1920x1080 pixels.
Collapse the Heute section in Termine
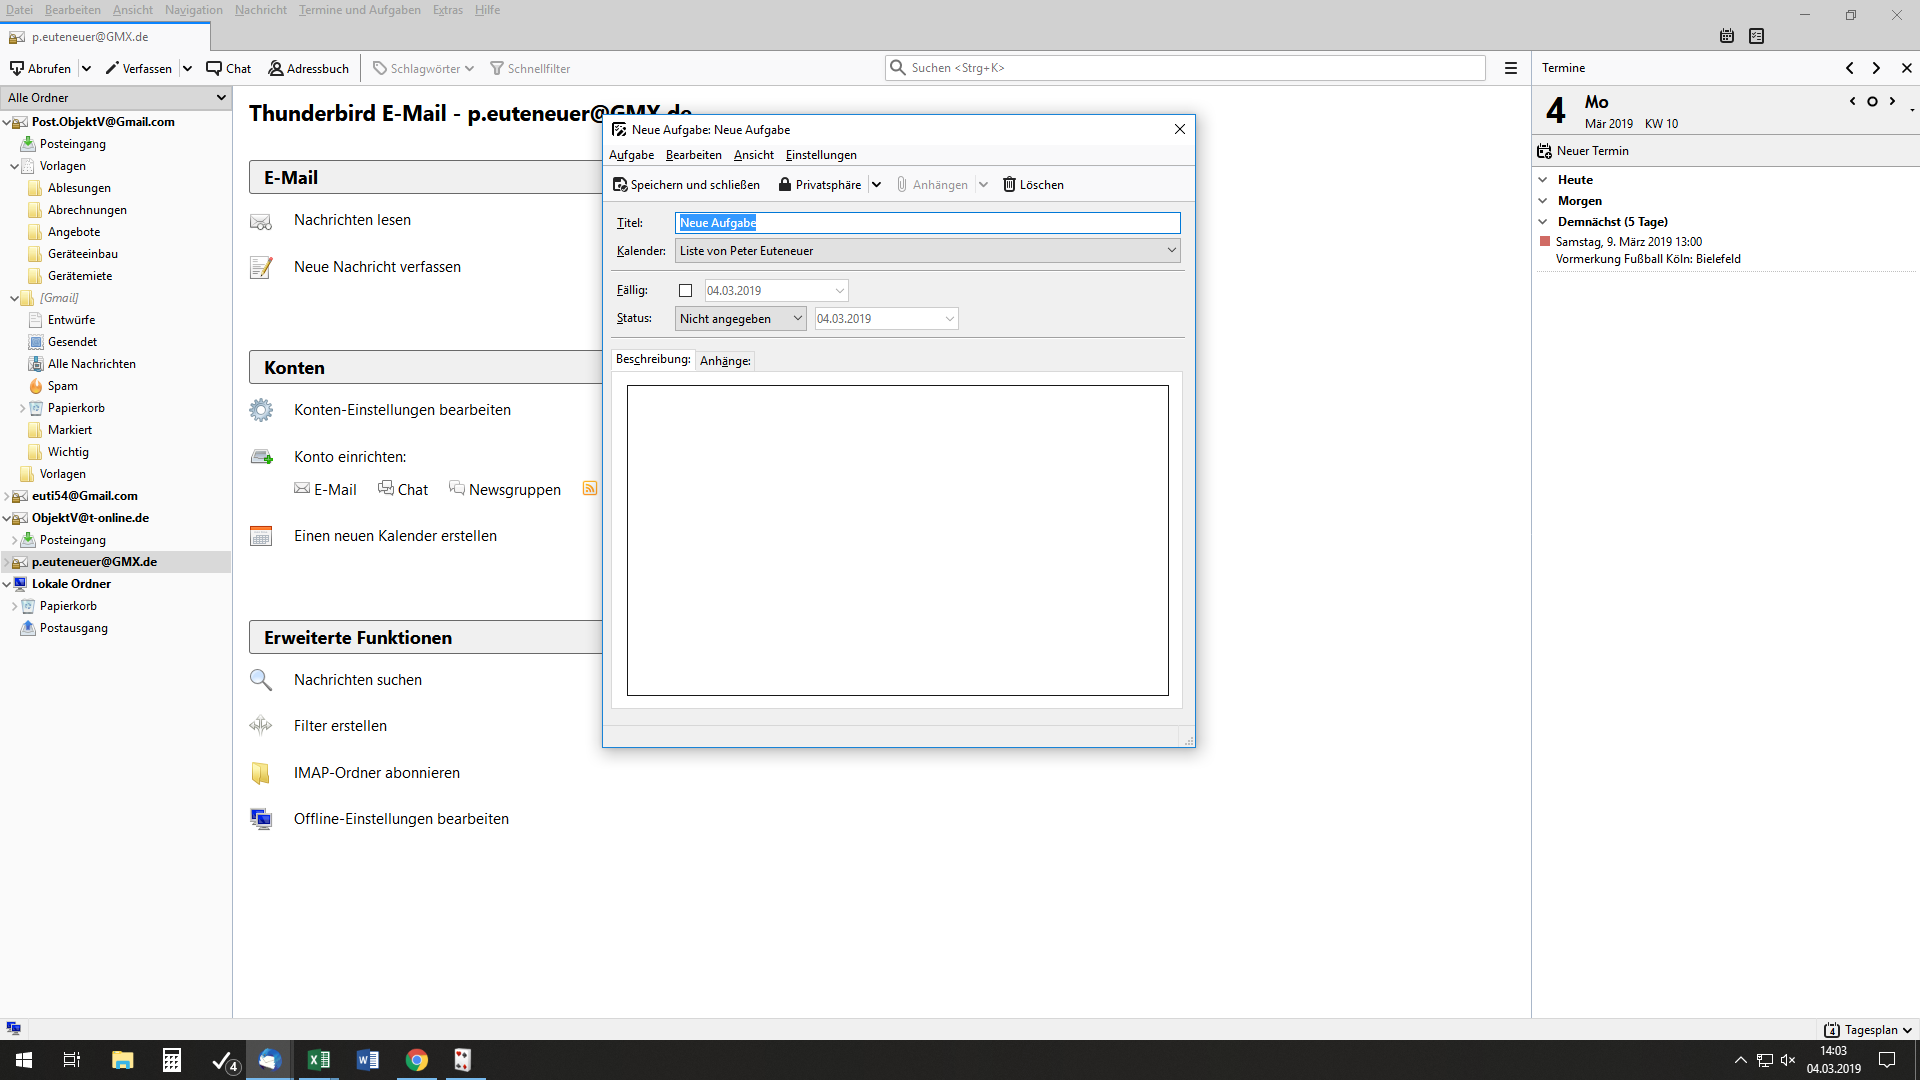[1543, 180]
